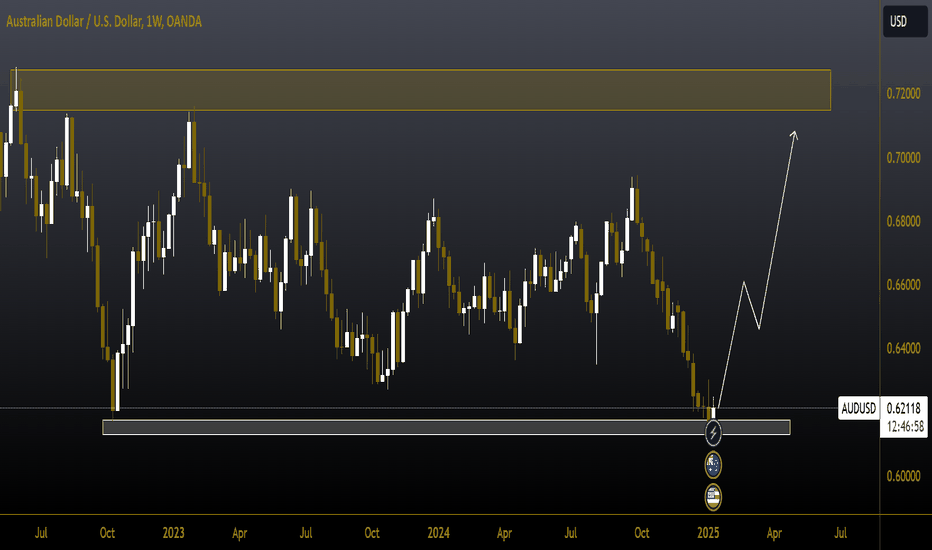Open the USD currency selector

(905, 21)
